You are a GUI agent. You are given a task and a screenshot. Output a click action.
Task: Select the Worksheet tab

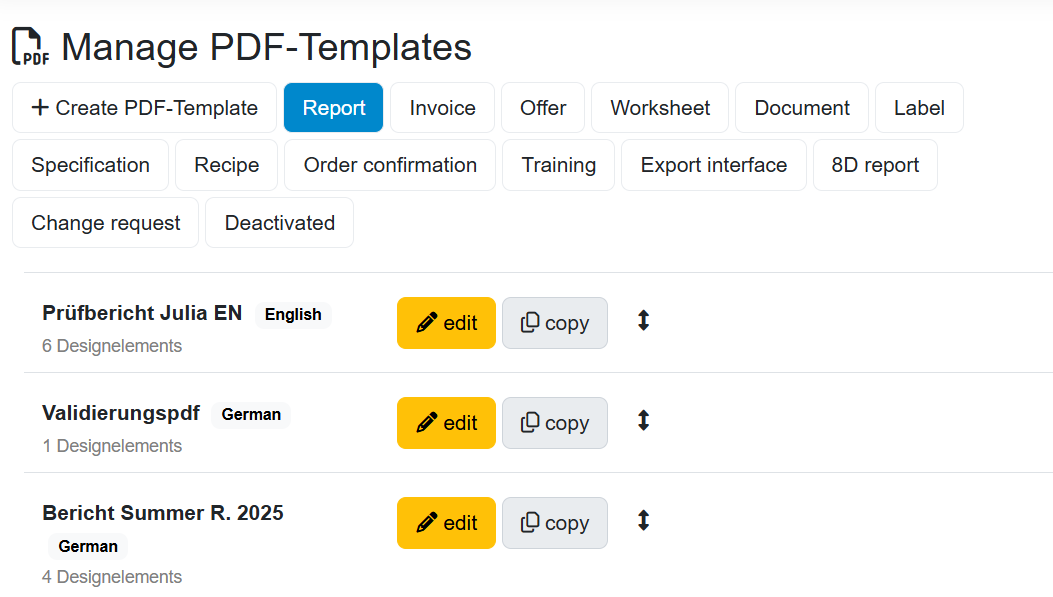click(x=660, y=107)
